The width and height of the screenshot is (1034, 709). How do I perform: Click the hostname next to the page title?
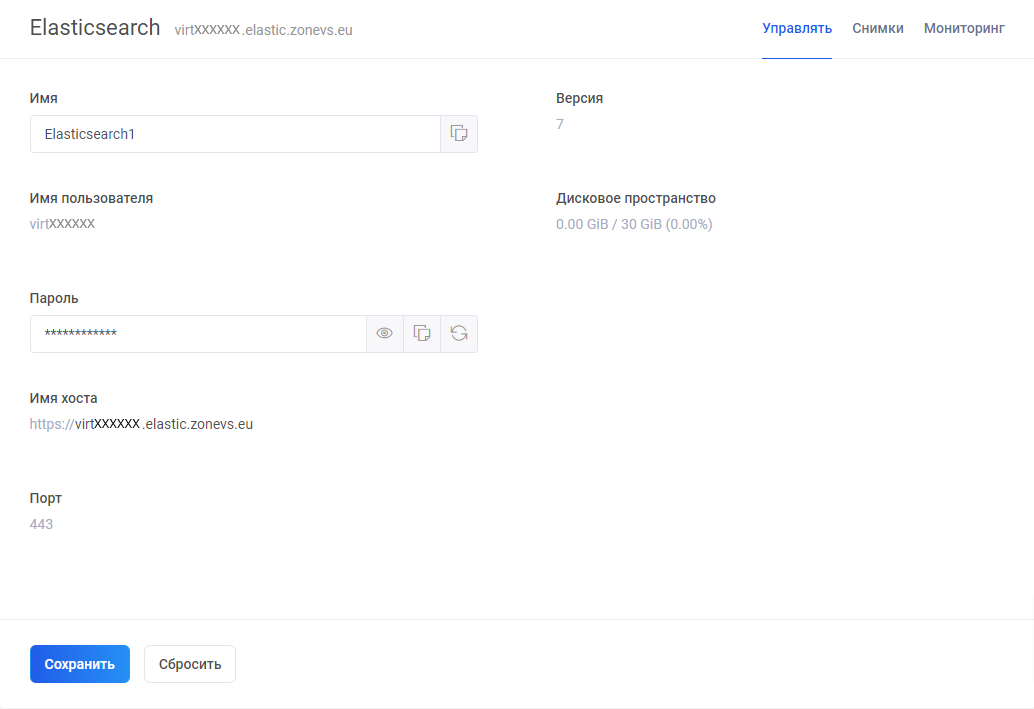pos(263,30)
